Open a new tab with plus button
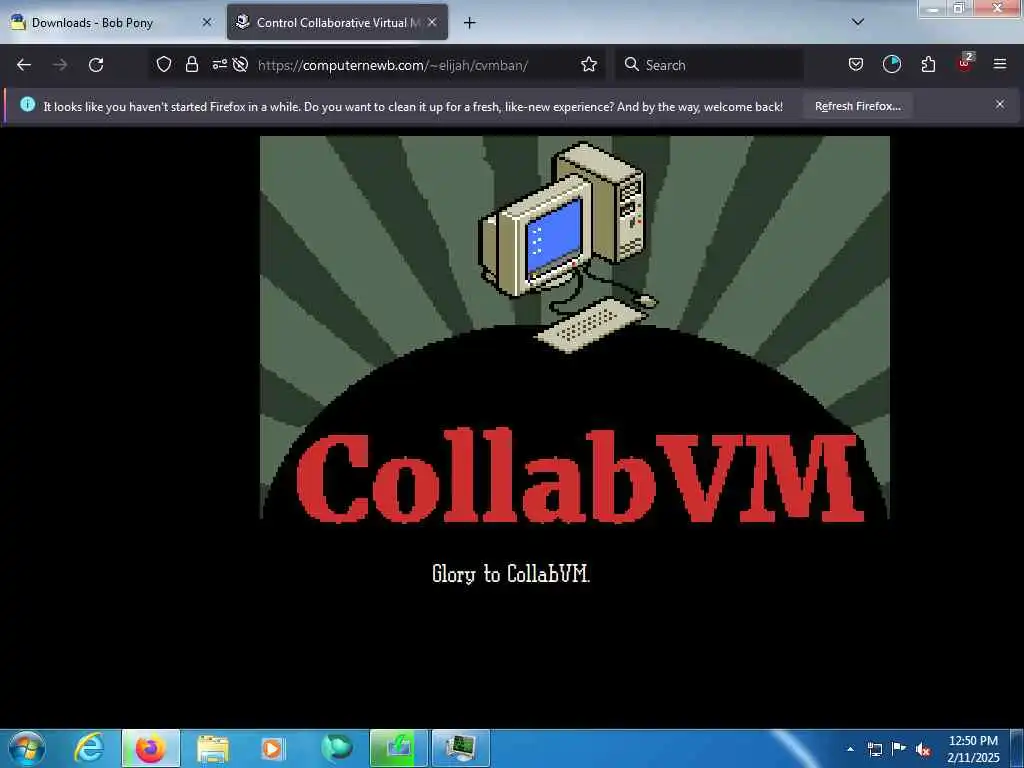Viewport: 1024px width, 768px height. pos(470,23)
